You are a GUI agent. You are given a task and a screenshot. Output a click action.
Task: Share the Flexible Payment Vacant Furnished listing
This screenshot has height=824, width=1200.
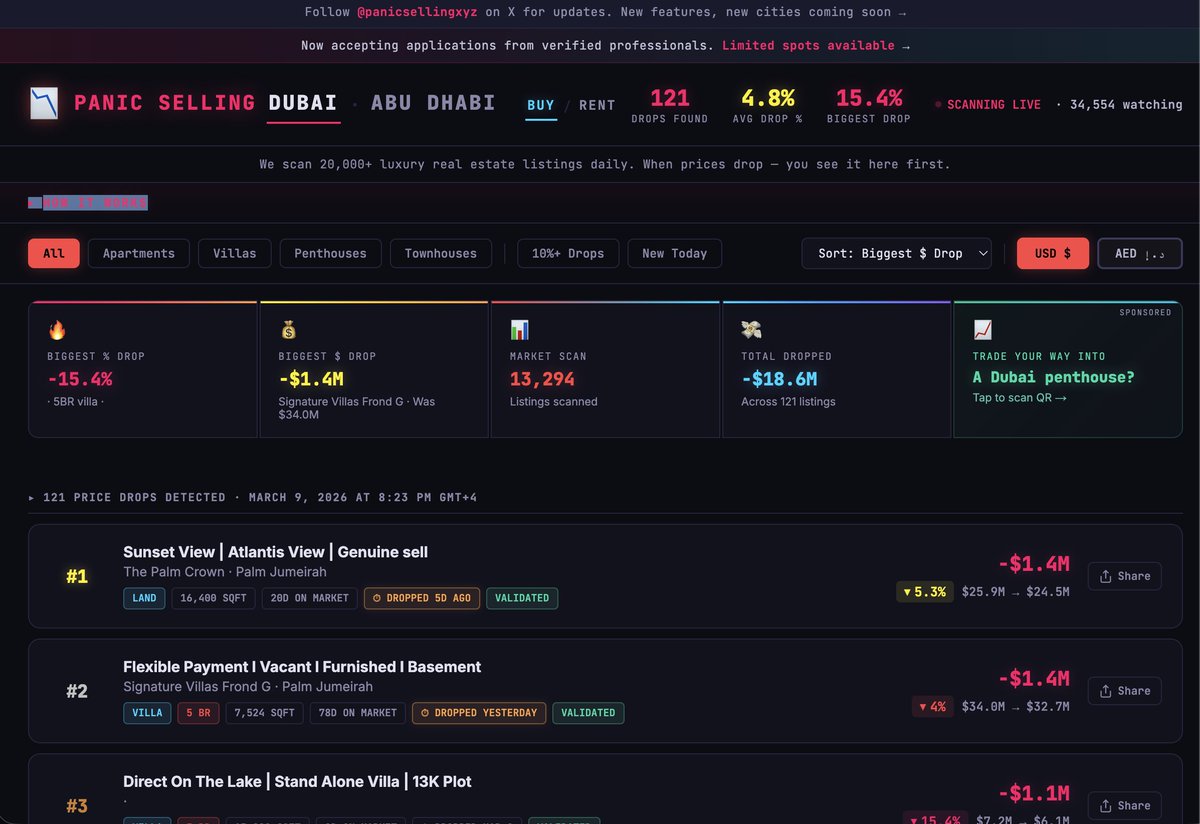click(1125, 691)
